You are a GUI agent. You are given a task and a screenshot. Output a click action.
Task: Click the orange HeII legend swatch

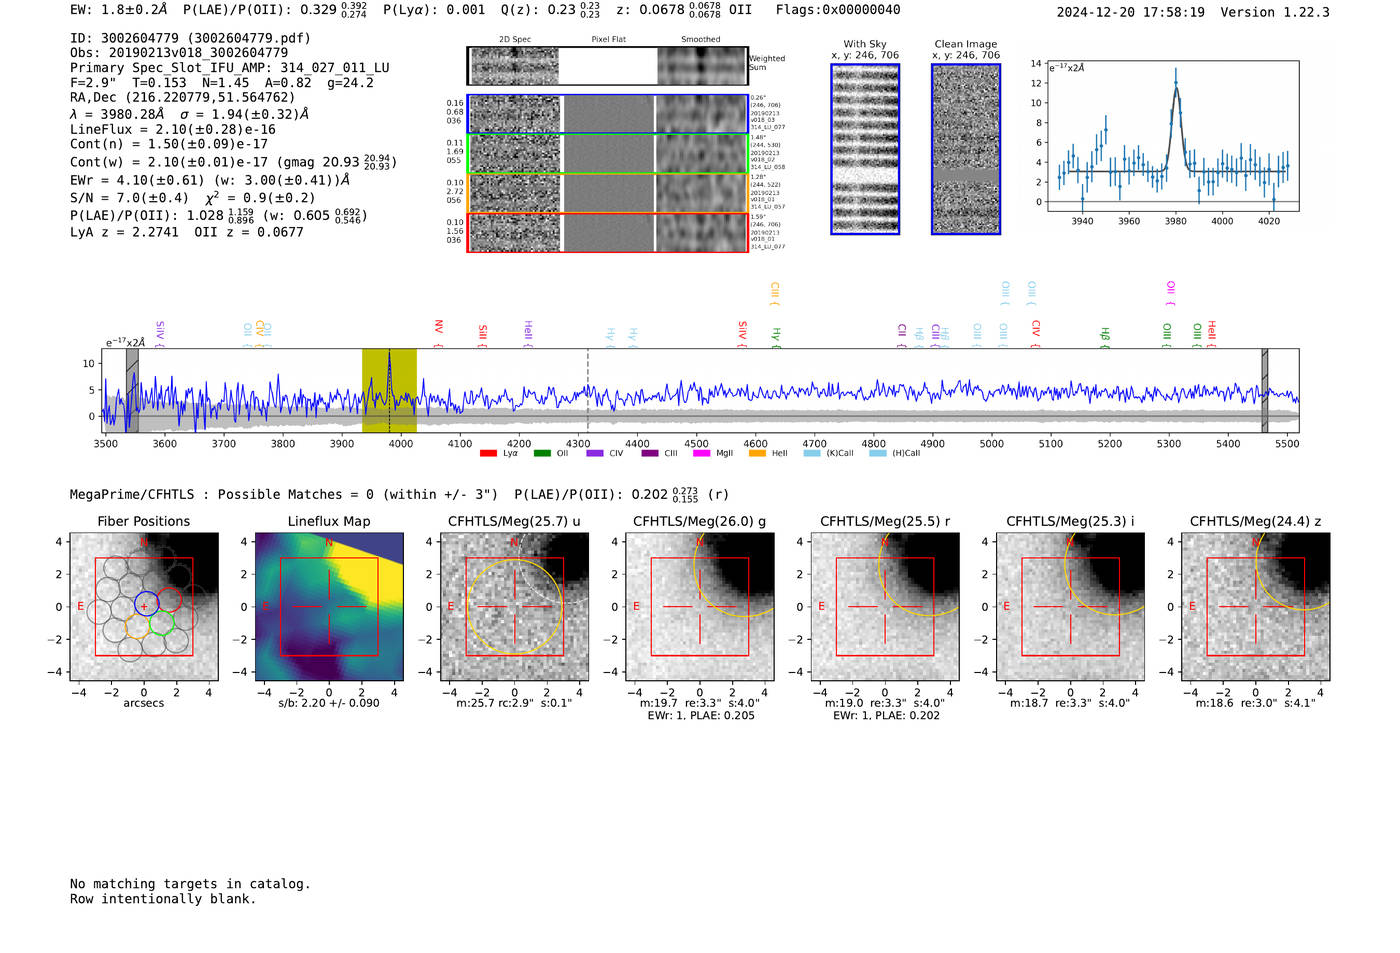[757, 453]
